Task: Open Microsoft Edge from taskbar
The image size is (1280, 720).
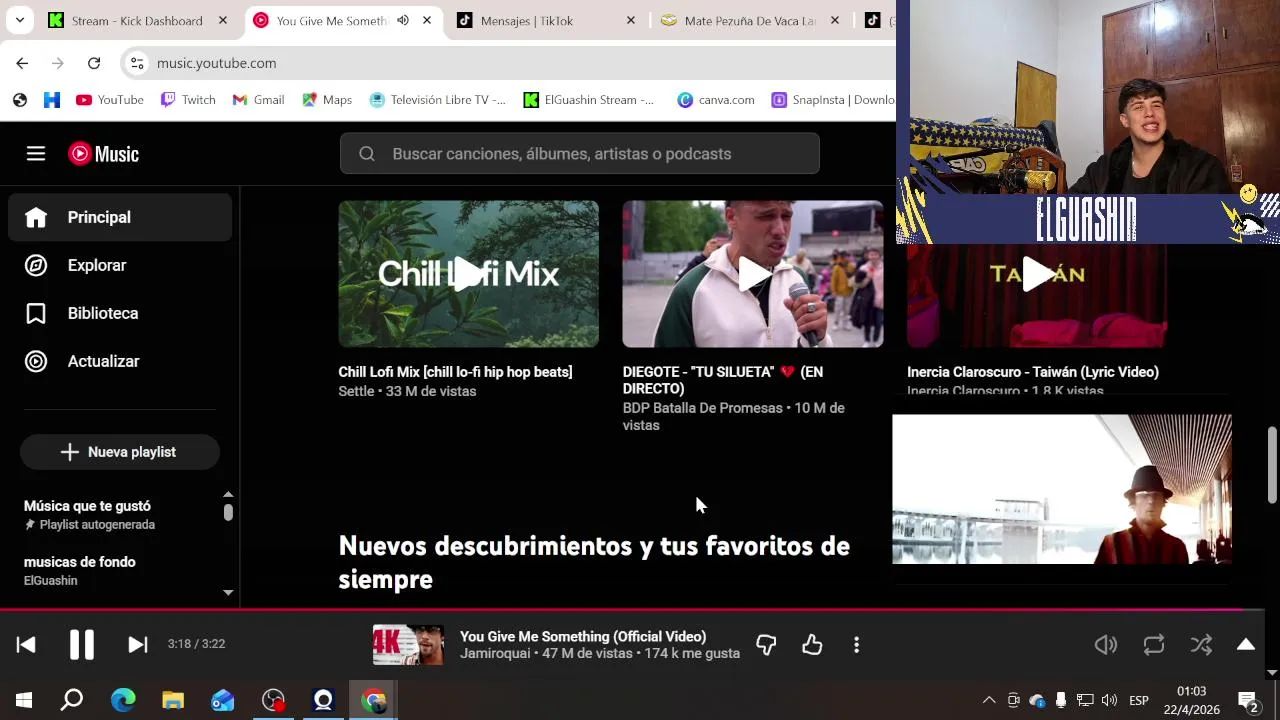Action: tap(123, 700)
